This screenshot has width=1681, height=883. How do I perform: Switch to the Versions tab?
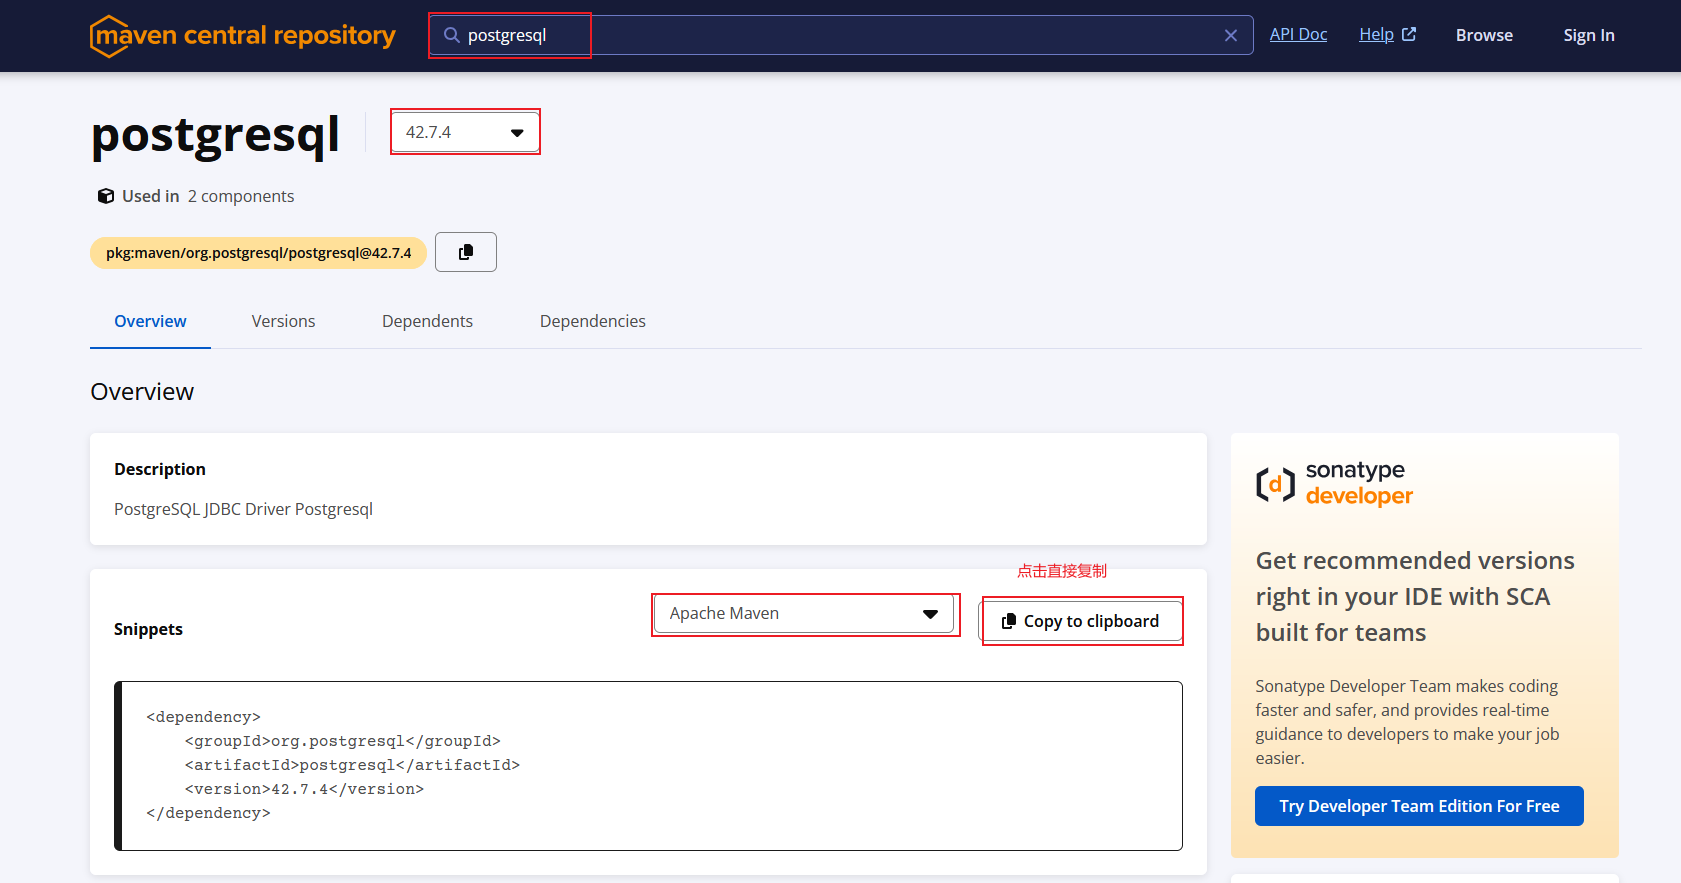point(283,321)
